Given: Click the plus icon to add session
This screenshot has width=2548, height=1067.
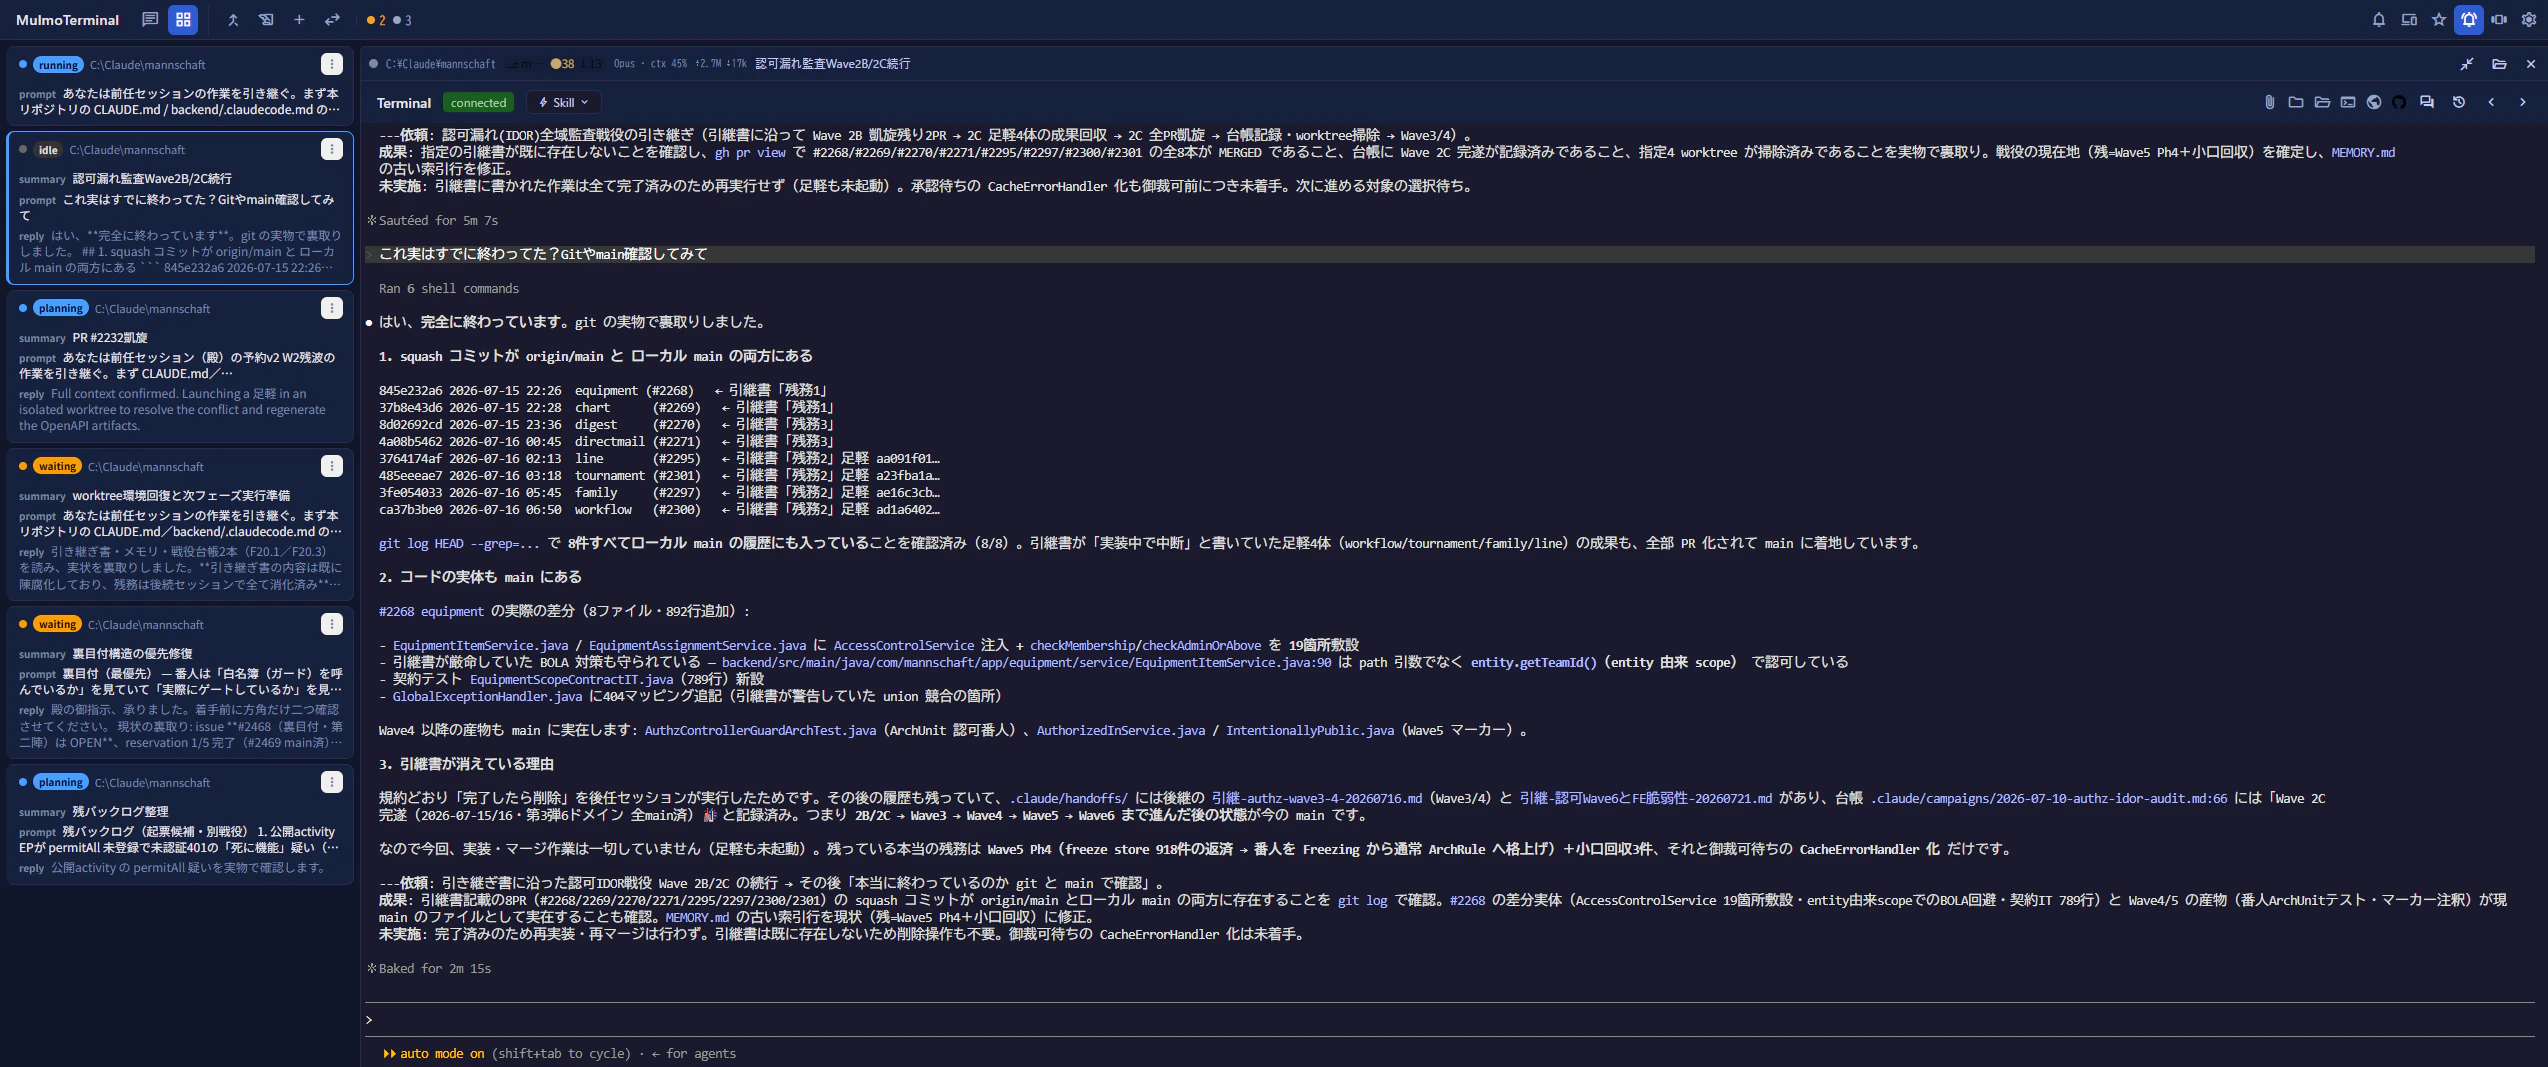Looking at the screenshot, I should (299, 20).
